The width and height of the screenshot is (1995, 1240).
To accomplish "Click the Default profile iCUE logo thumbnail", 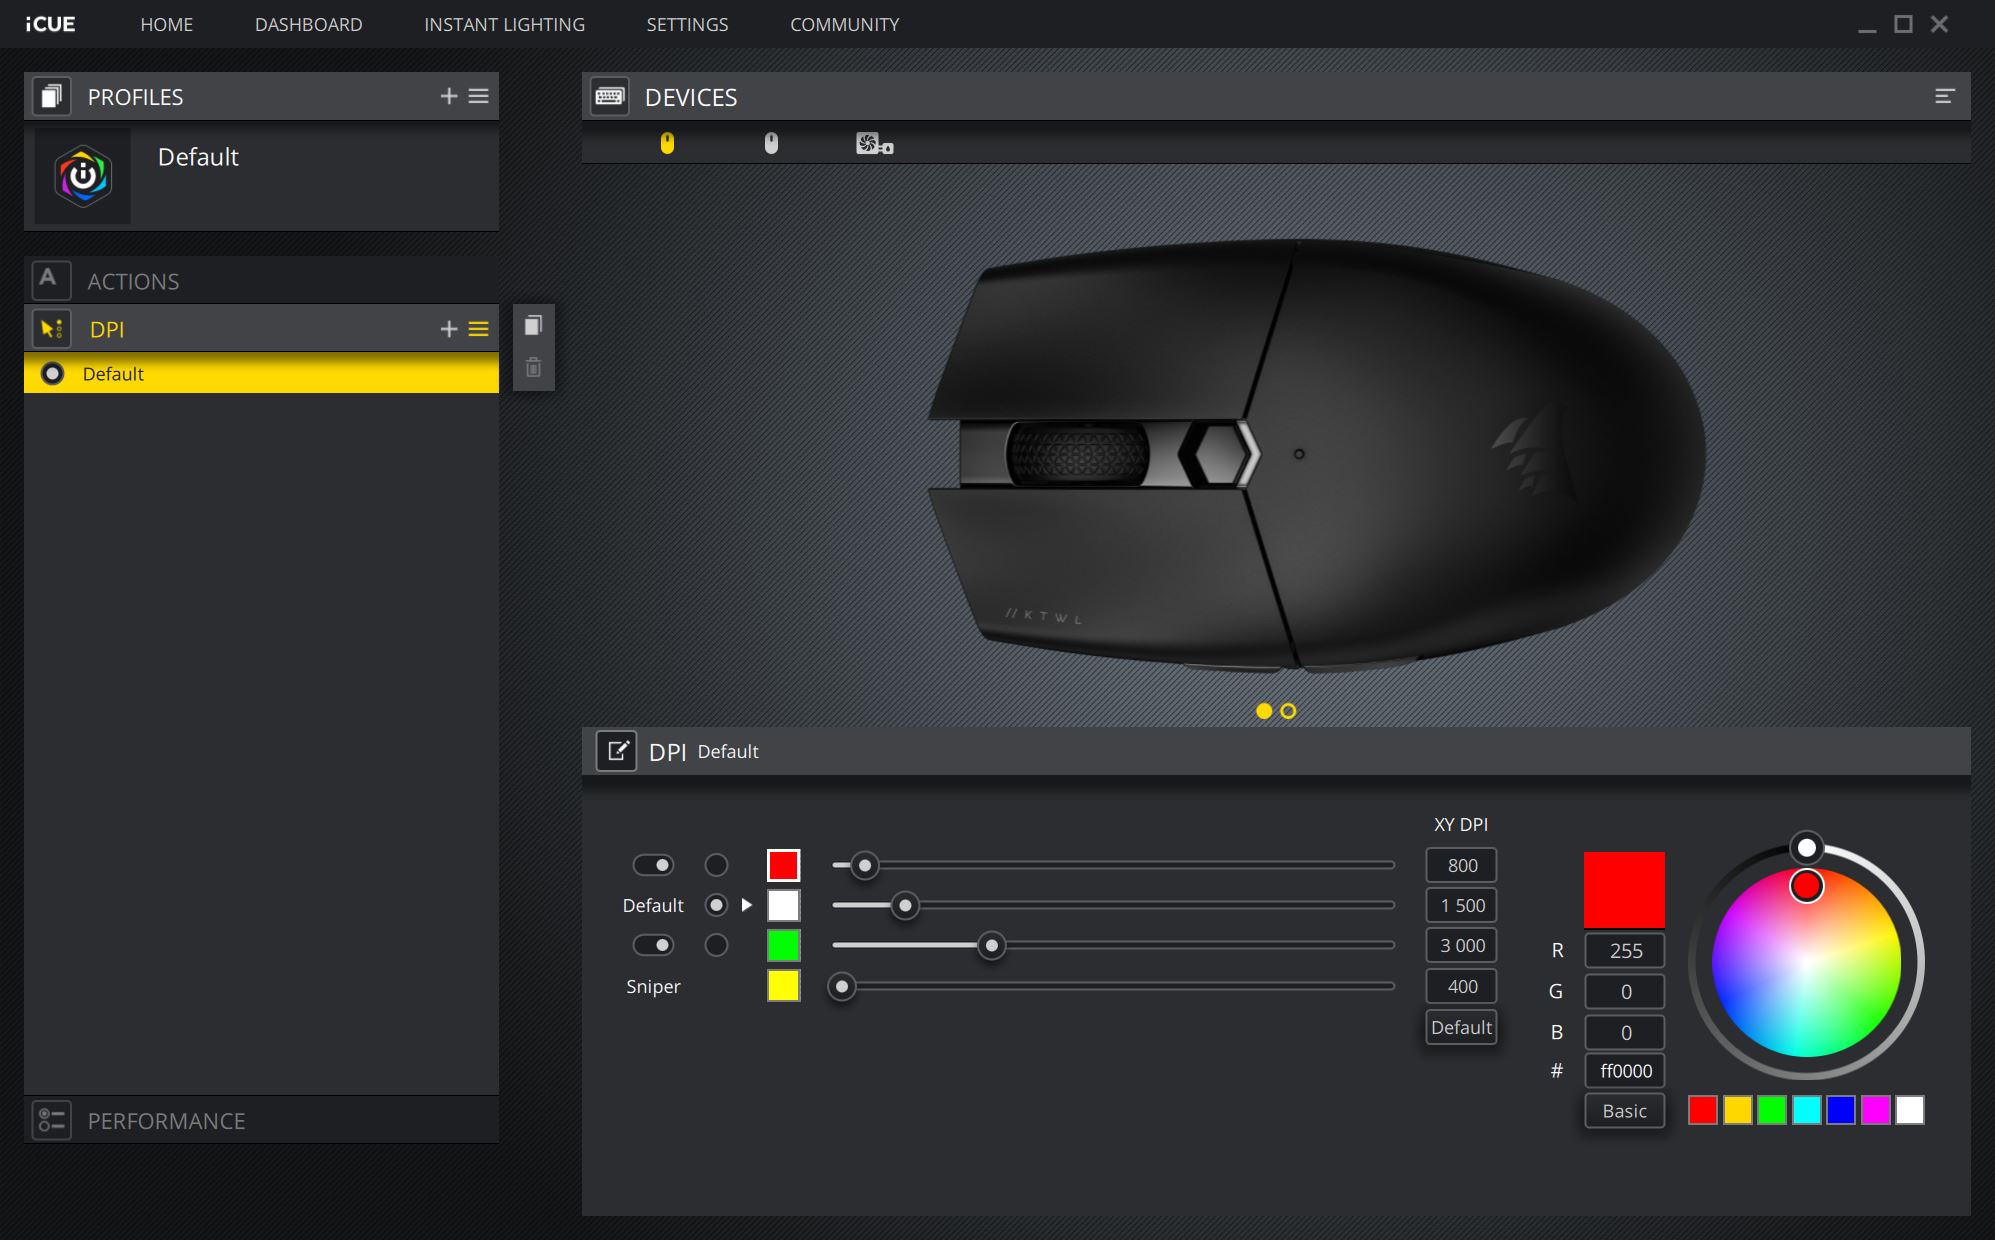I will tap(83, 176).
